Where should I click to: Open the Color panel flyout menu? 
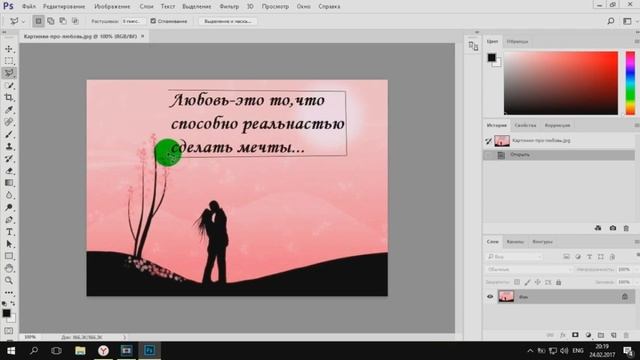click(x=637, y=42)
